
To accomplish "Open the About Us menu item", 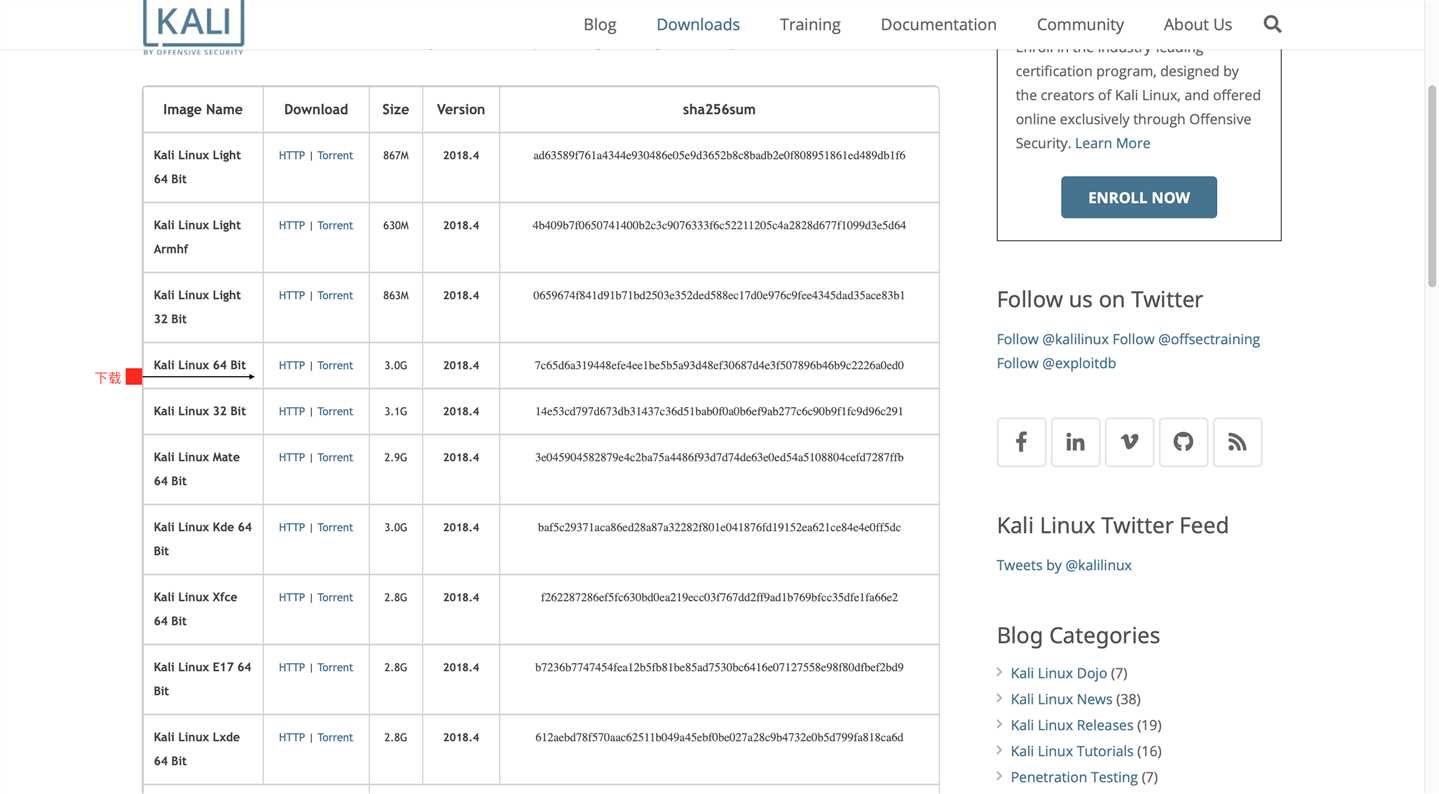I will point(1197,24).
